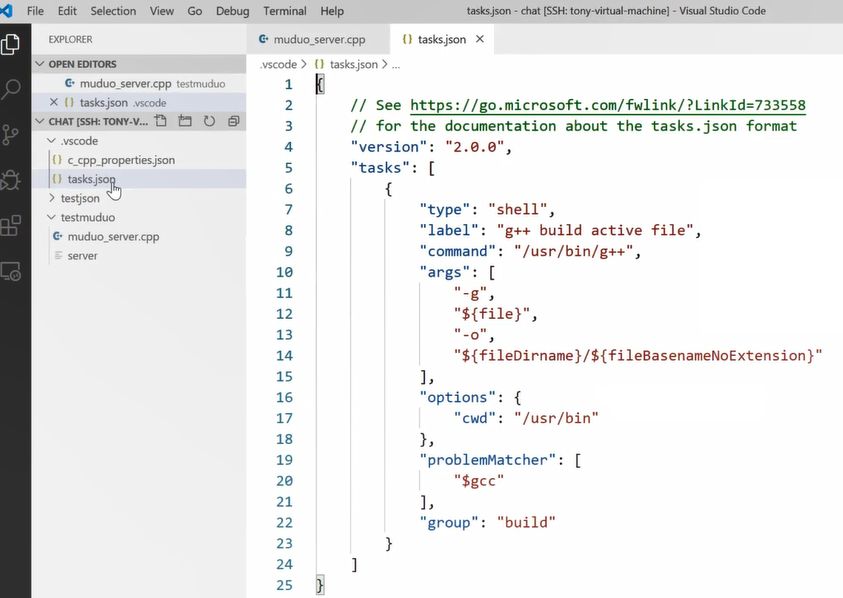The image size is (843, 598).
Task: Collapse the OPEN EDITORS section
Action: coord(82,64)
